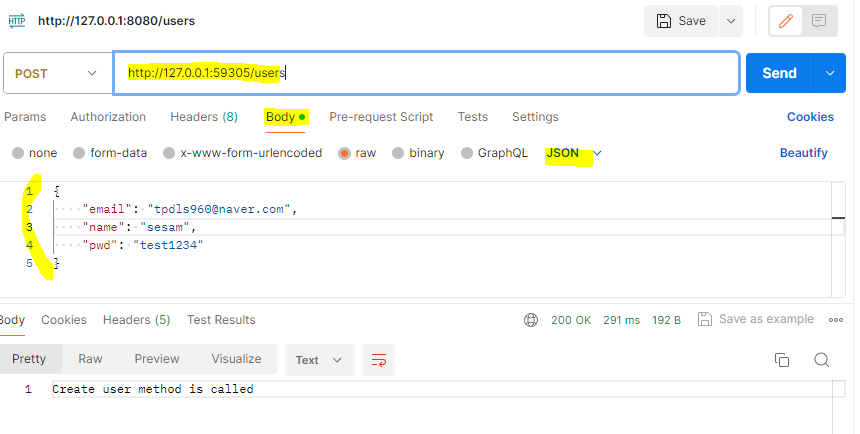Open the Save options dropdown arrow

tap(731, 21)
